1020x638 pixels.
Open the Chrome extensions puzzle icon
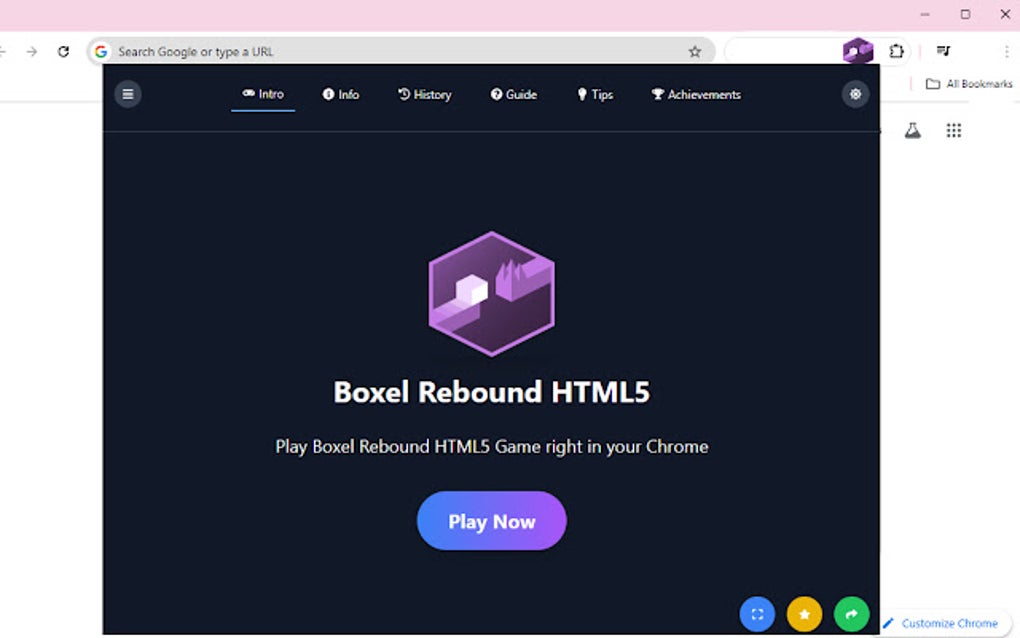click(x=896, y=51)
